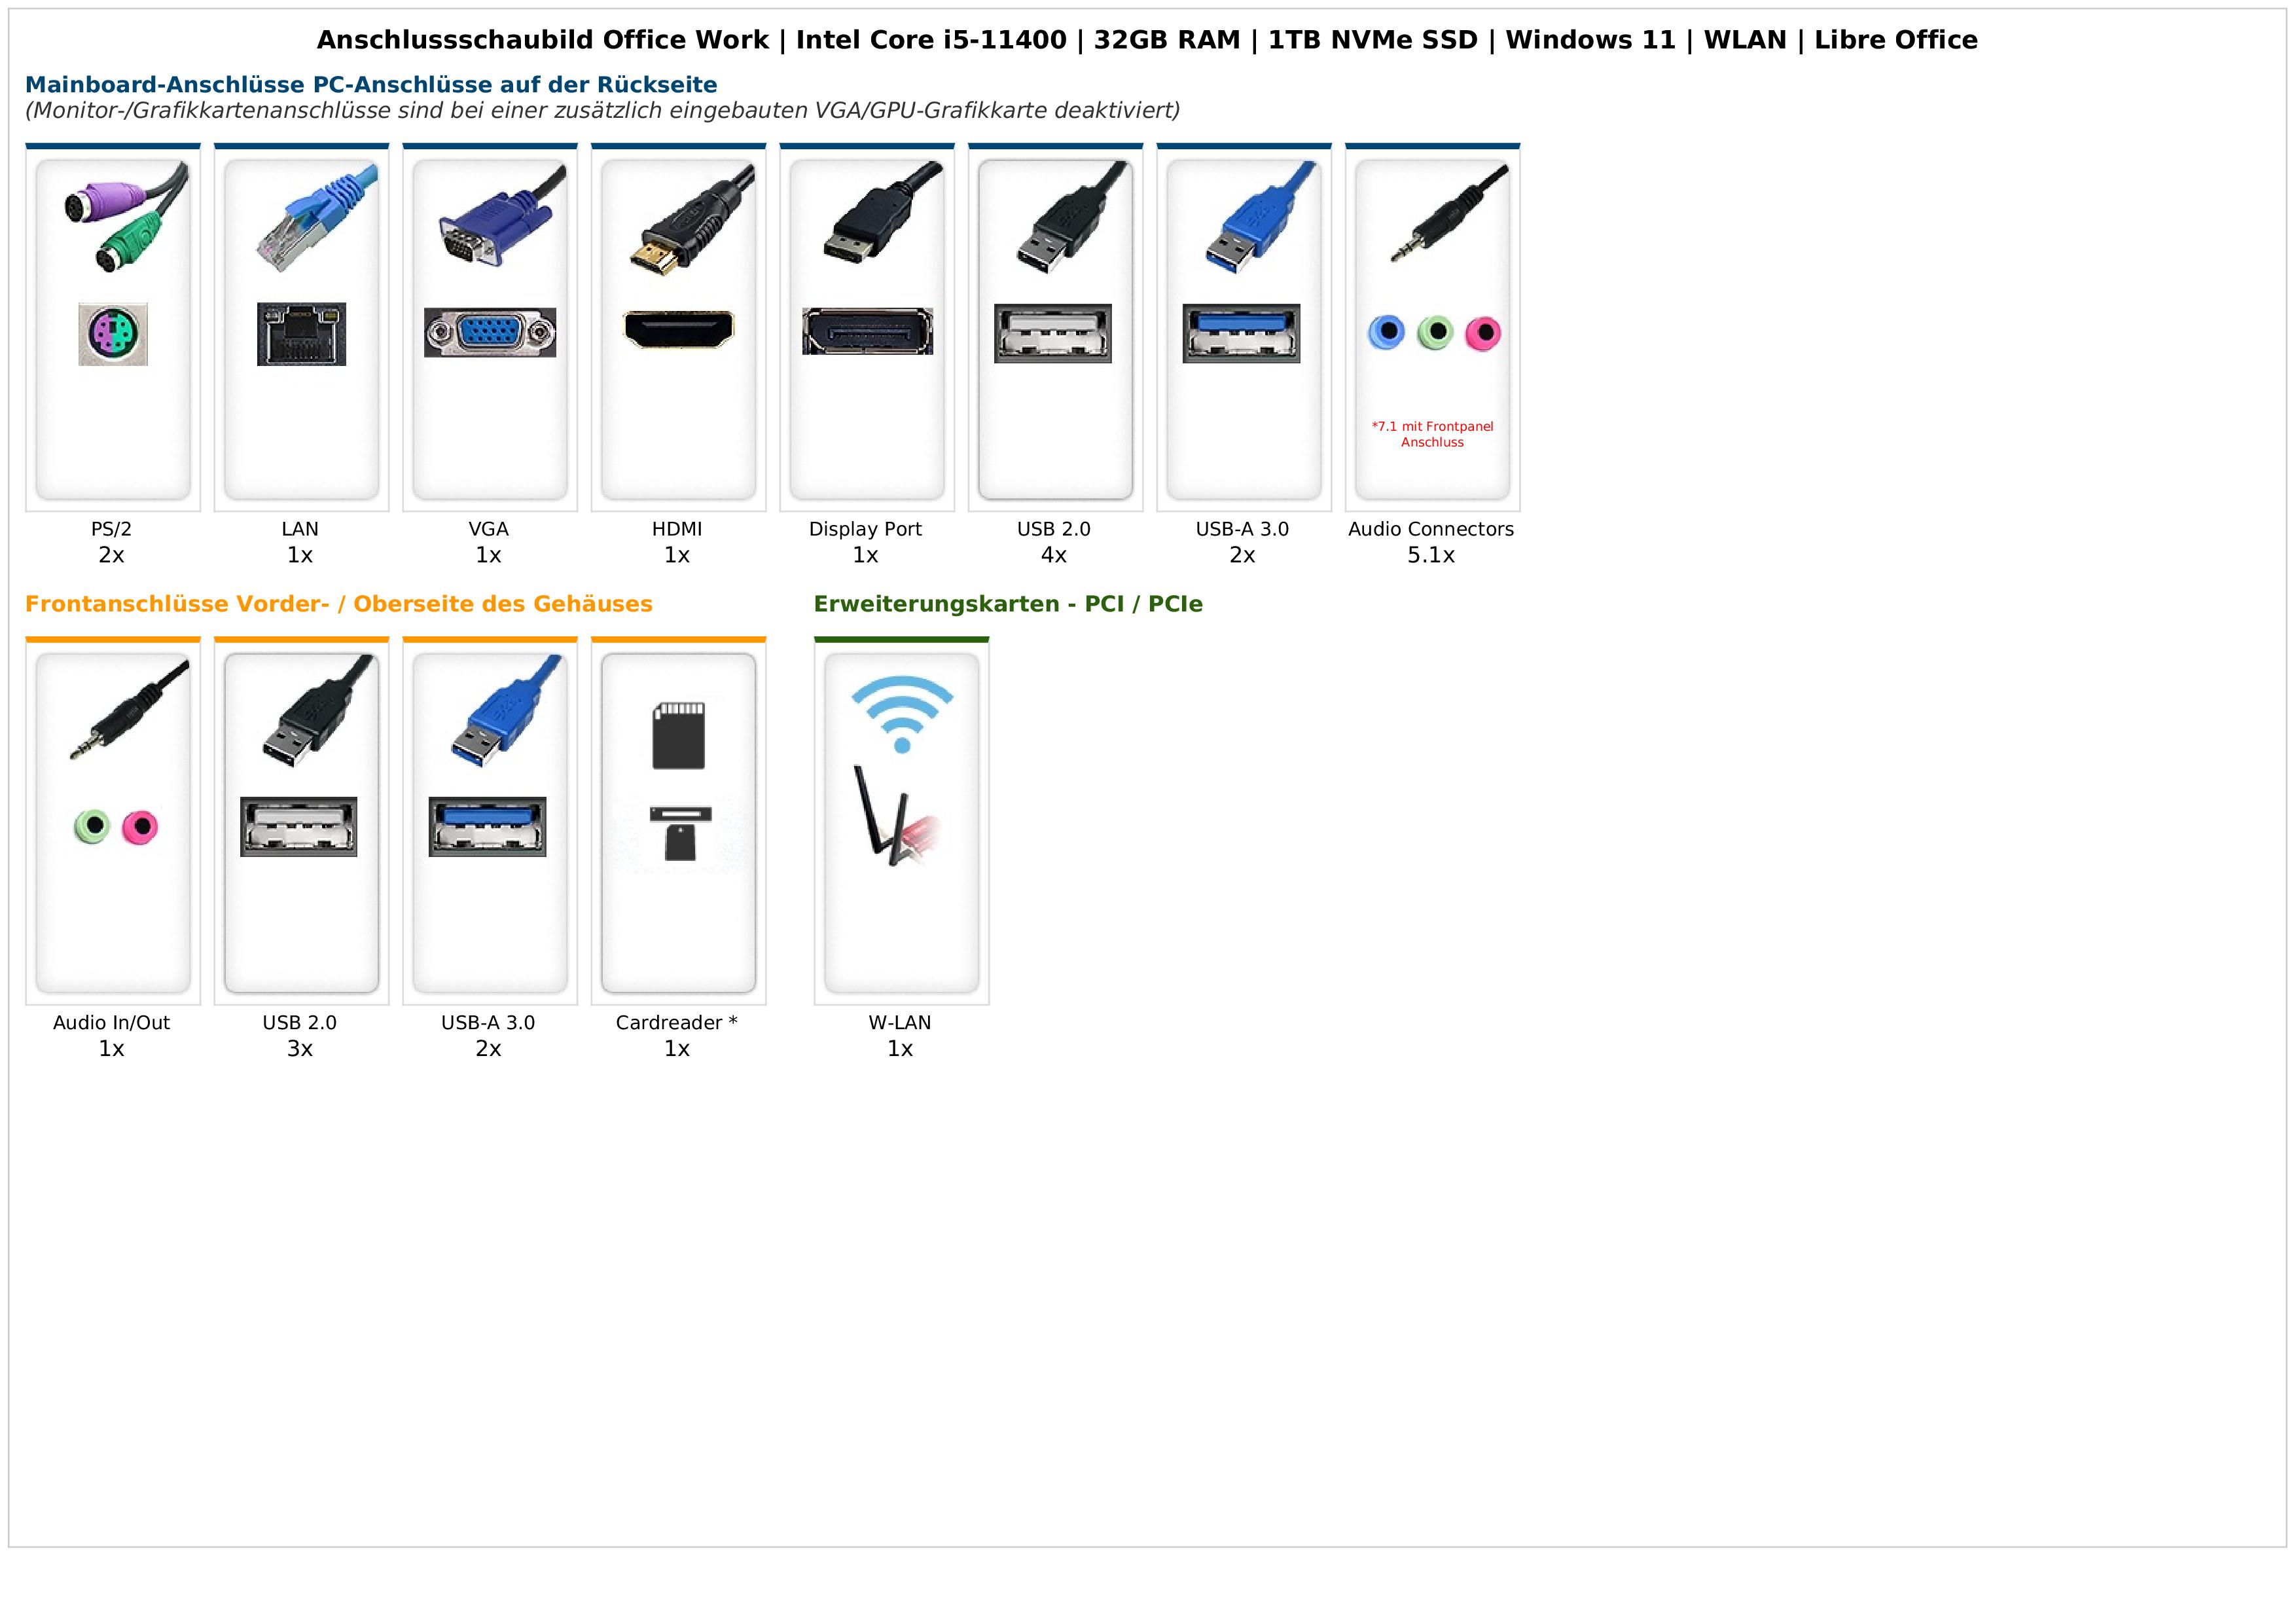Screen dimensions: 2296x1623
Task: Click the blue Wi-Fi signal icon
Action: pyautogui.click(x=902, y=714)
